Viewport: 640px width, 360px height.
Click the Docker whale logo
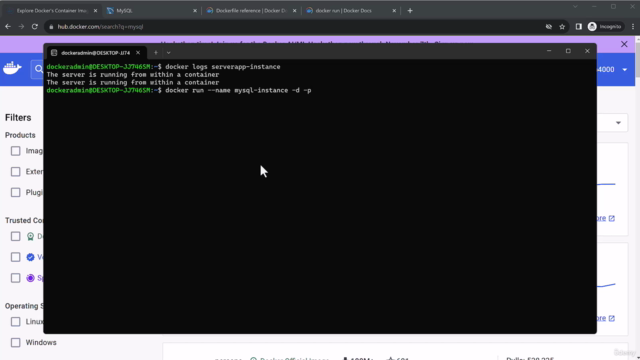point(12,68)
